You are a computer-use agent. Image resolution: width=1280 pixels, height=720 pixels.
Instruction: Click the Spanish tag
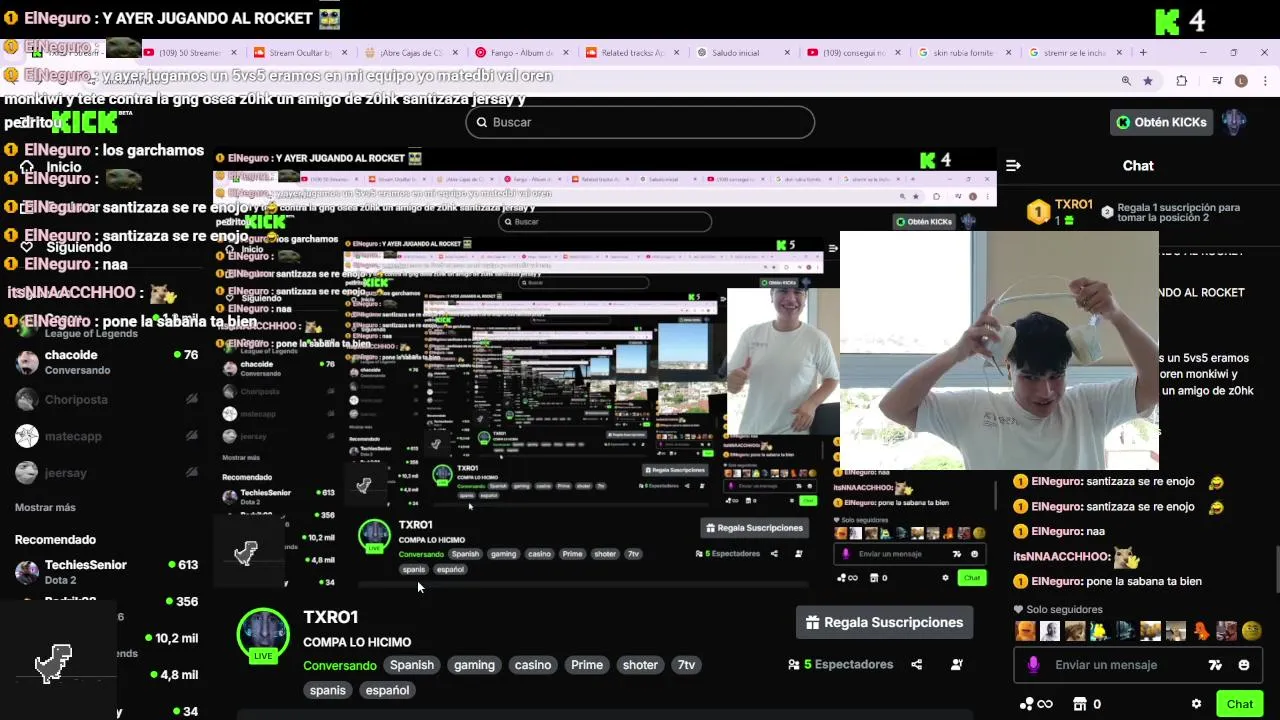tap(412, 665)
